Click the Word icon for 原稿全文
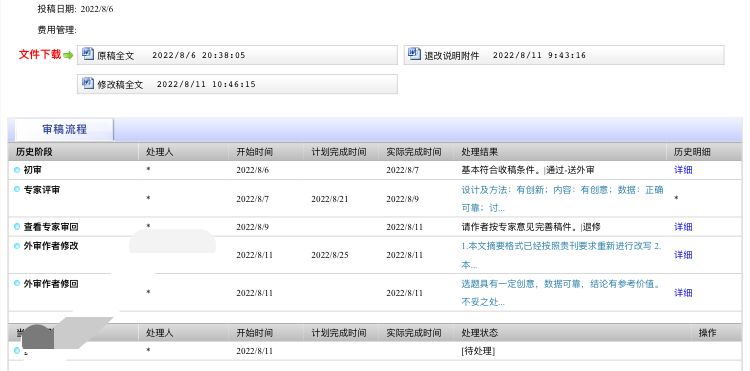This screenshot has width=750, height=371. pos(88,54)
